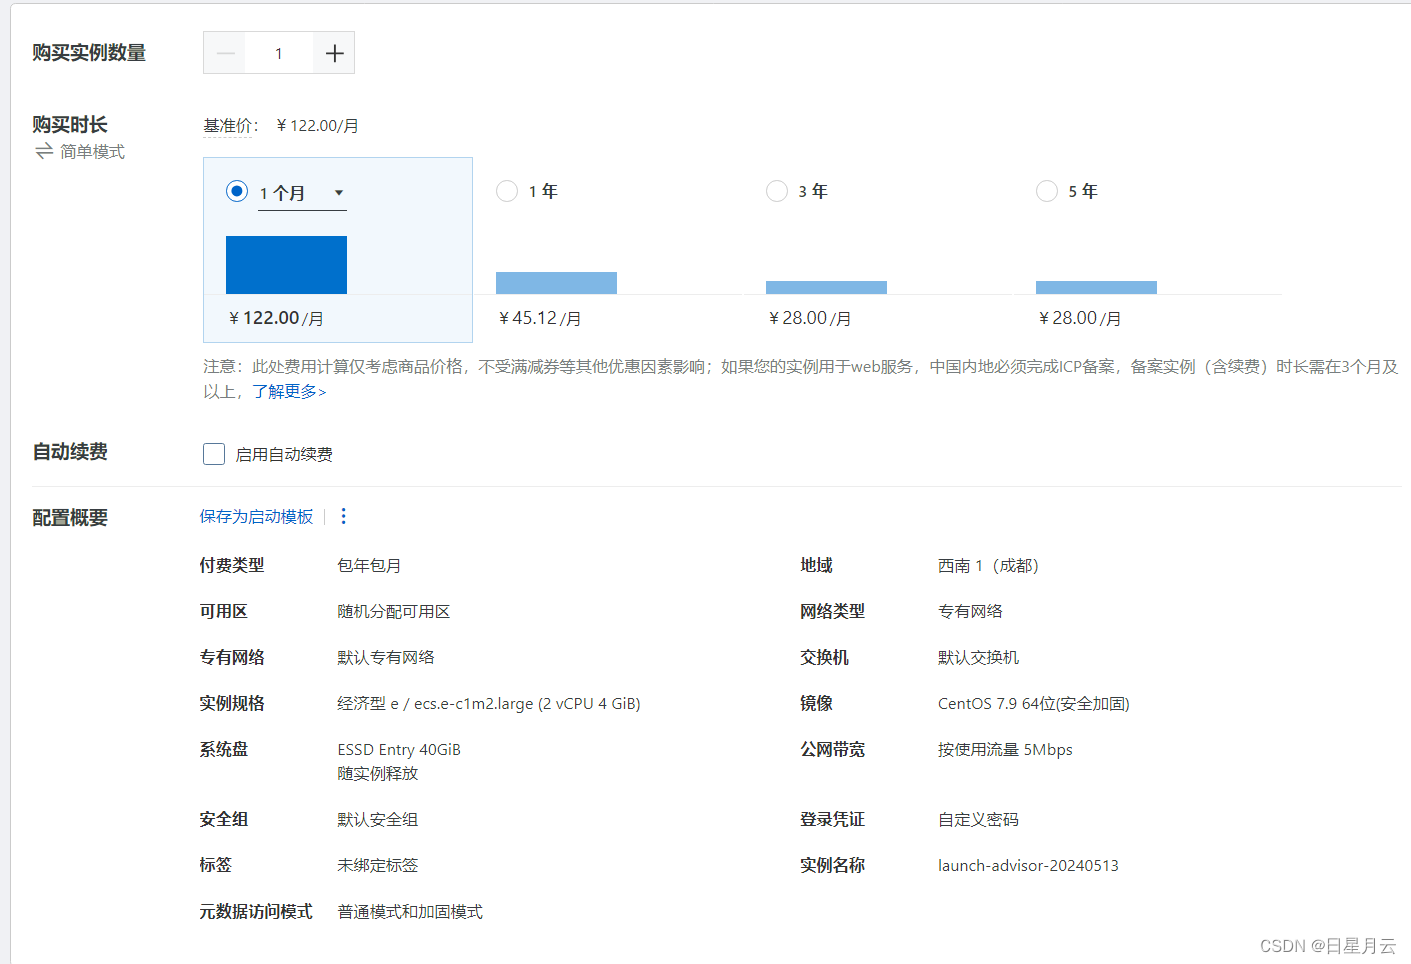
Task: Toggle simple mode switch icon
Action: click(44, 151)
